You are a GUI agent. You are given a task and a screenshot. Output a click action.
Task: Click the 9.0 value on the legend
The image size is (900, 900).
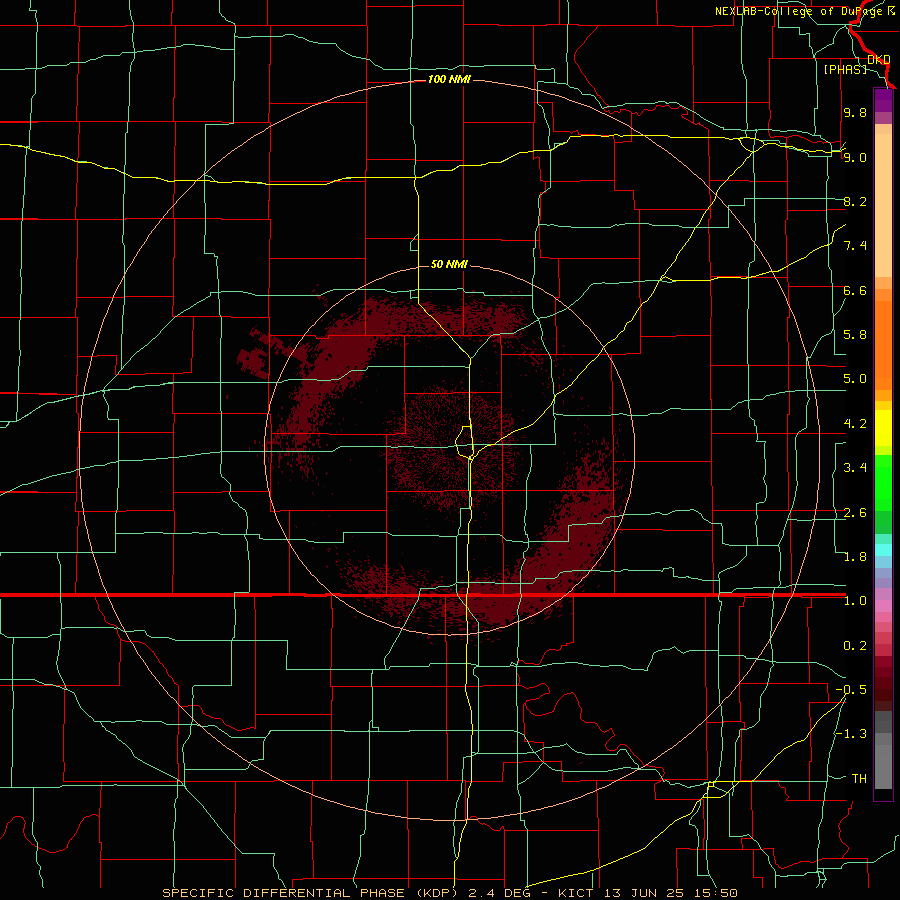[855, 157]
